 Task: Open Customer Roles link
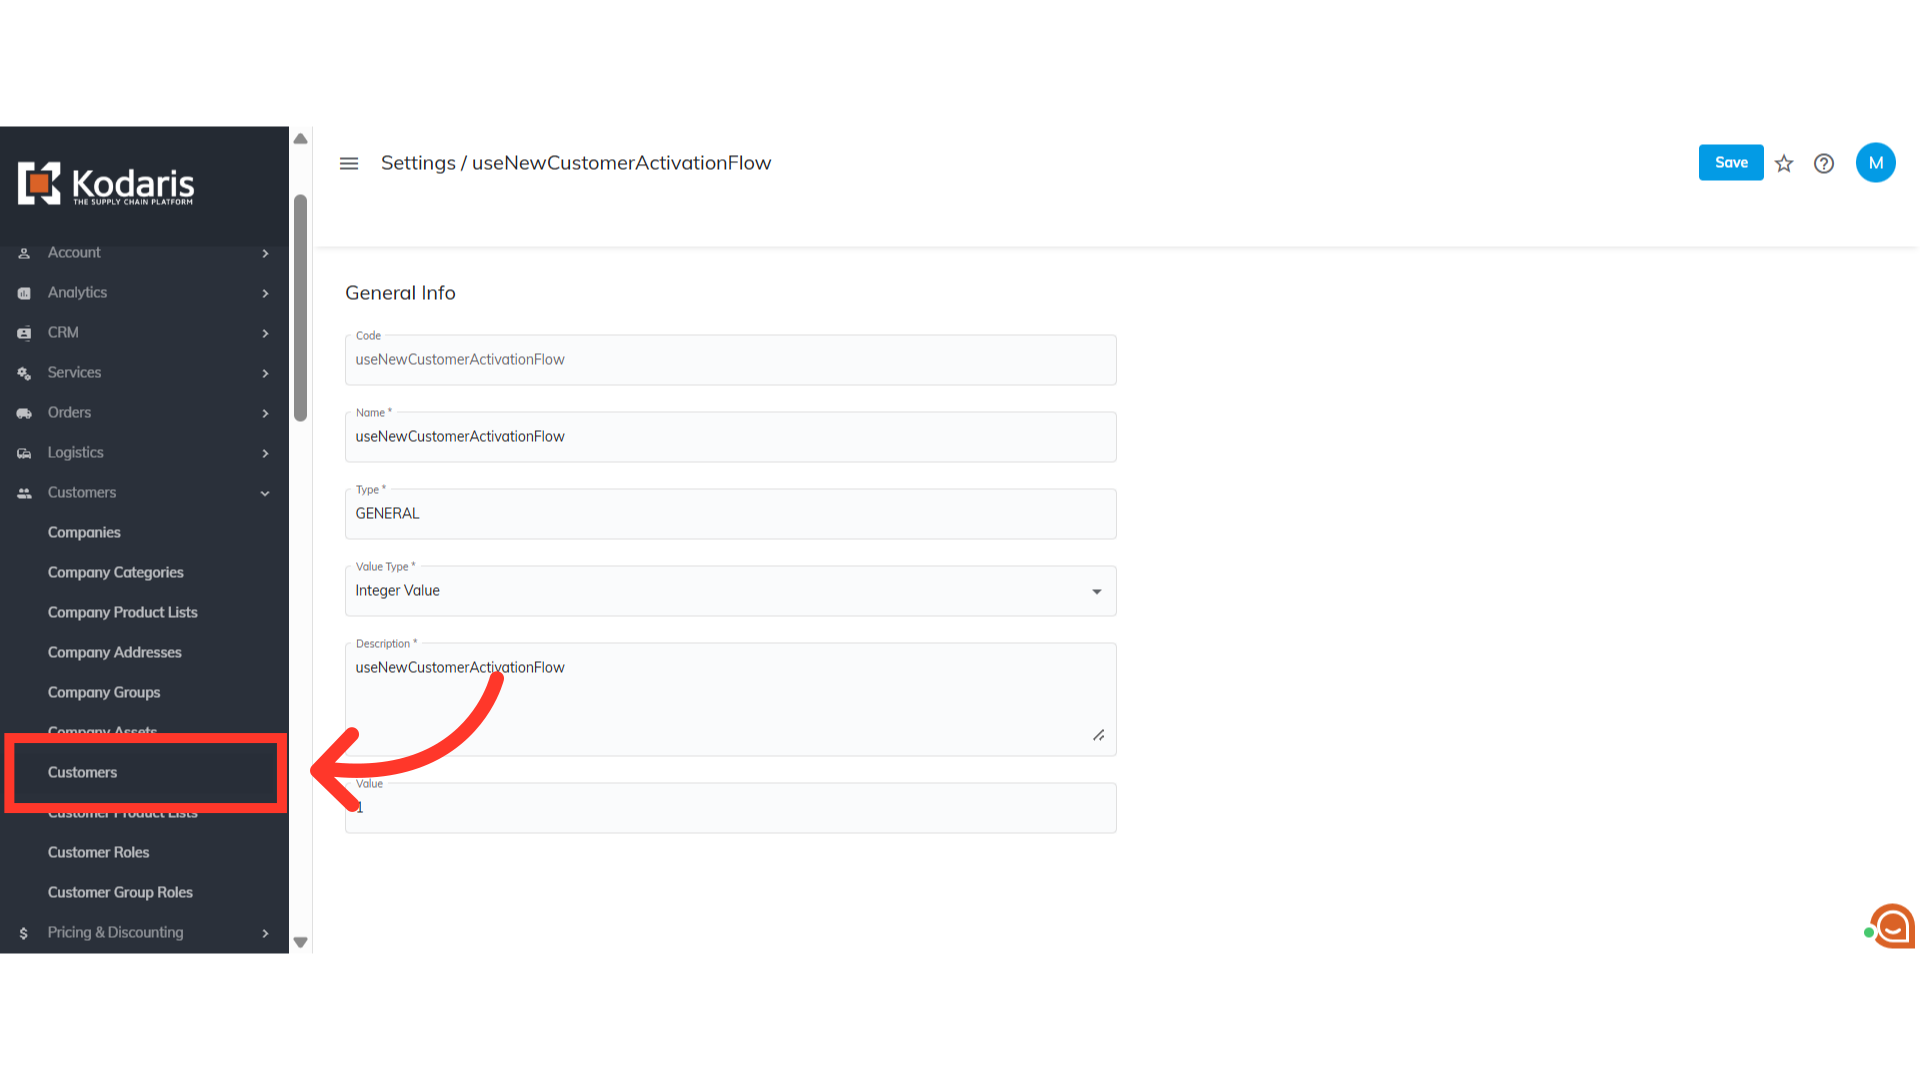(98, 852)
